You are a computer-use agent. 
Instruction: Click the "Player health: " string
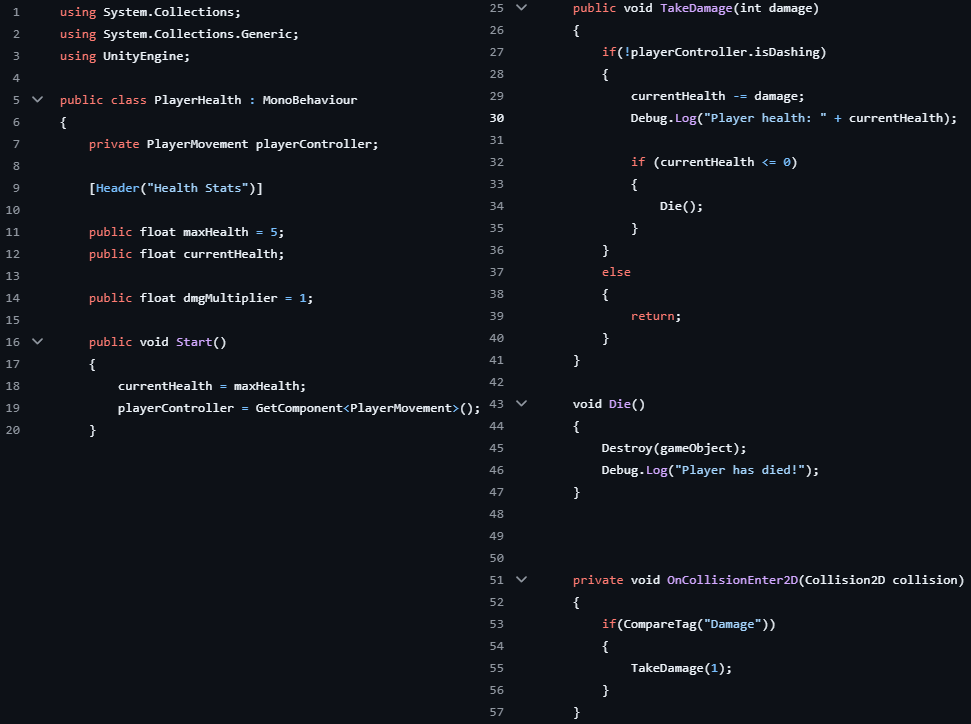coord(765,118)
